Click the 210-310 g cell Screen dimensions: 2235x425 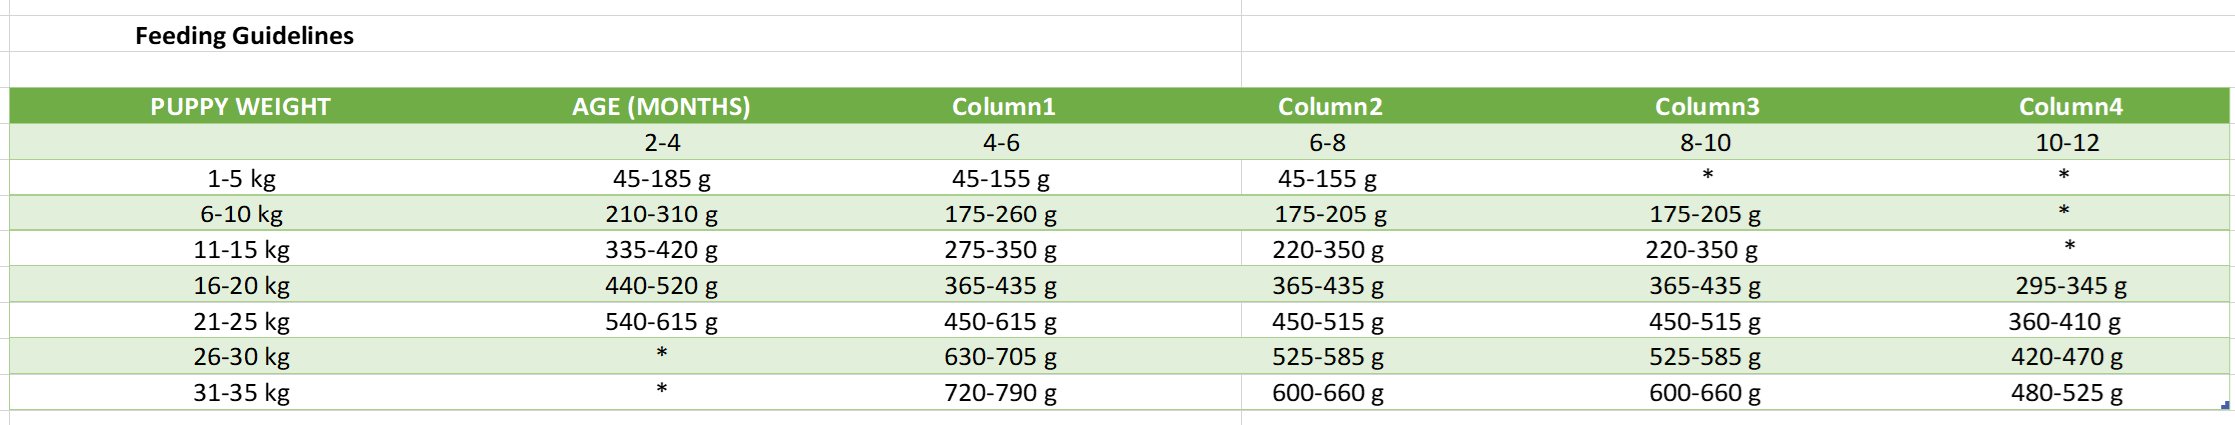pyautogui.click(x=661, y=214)
